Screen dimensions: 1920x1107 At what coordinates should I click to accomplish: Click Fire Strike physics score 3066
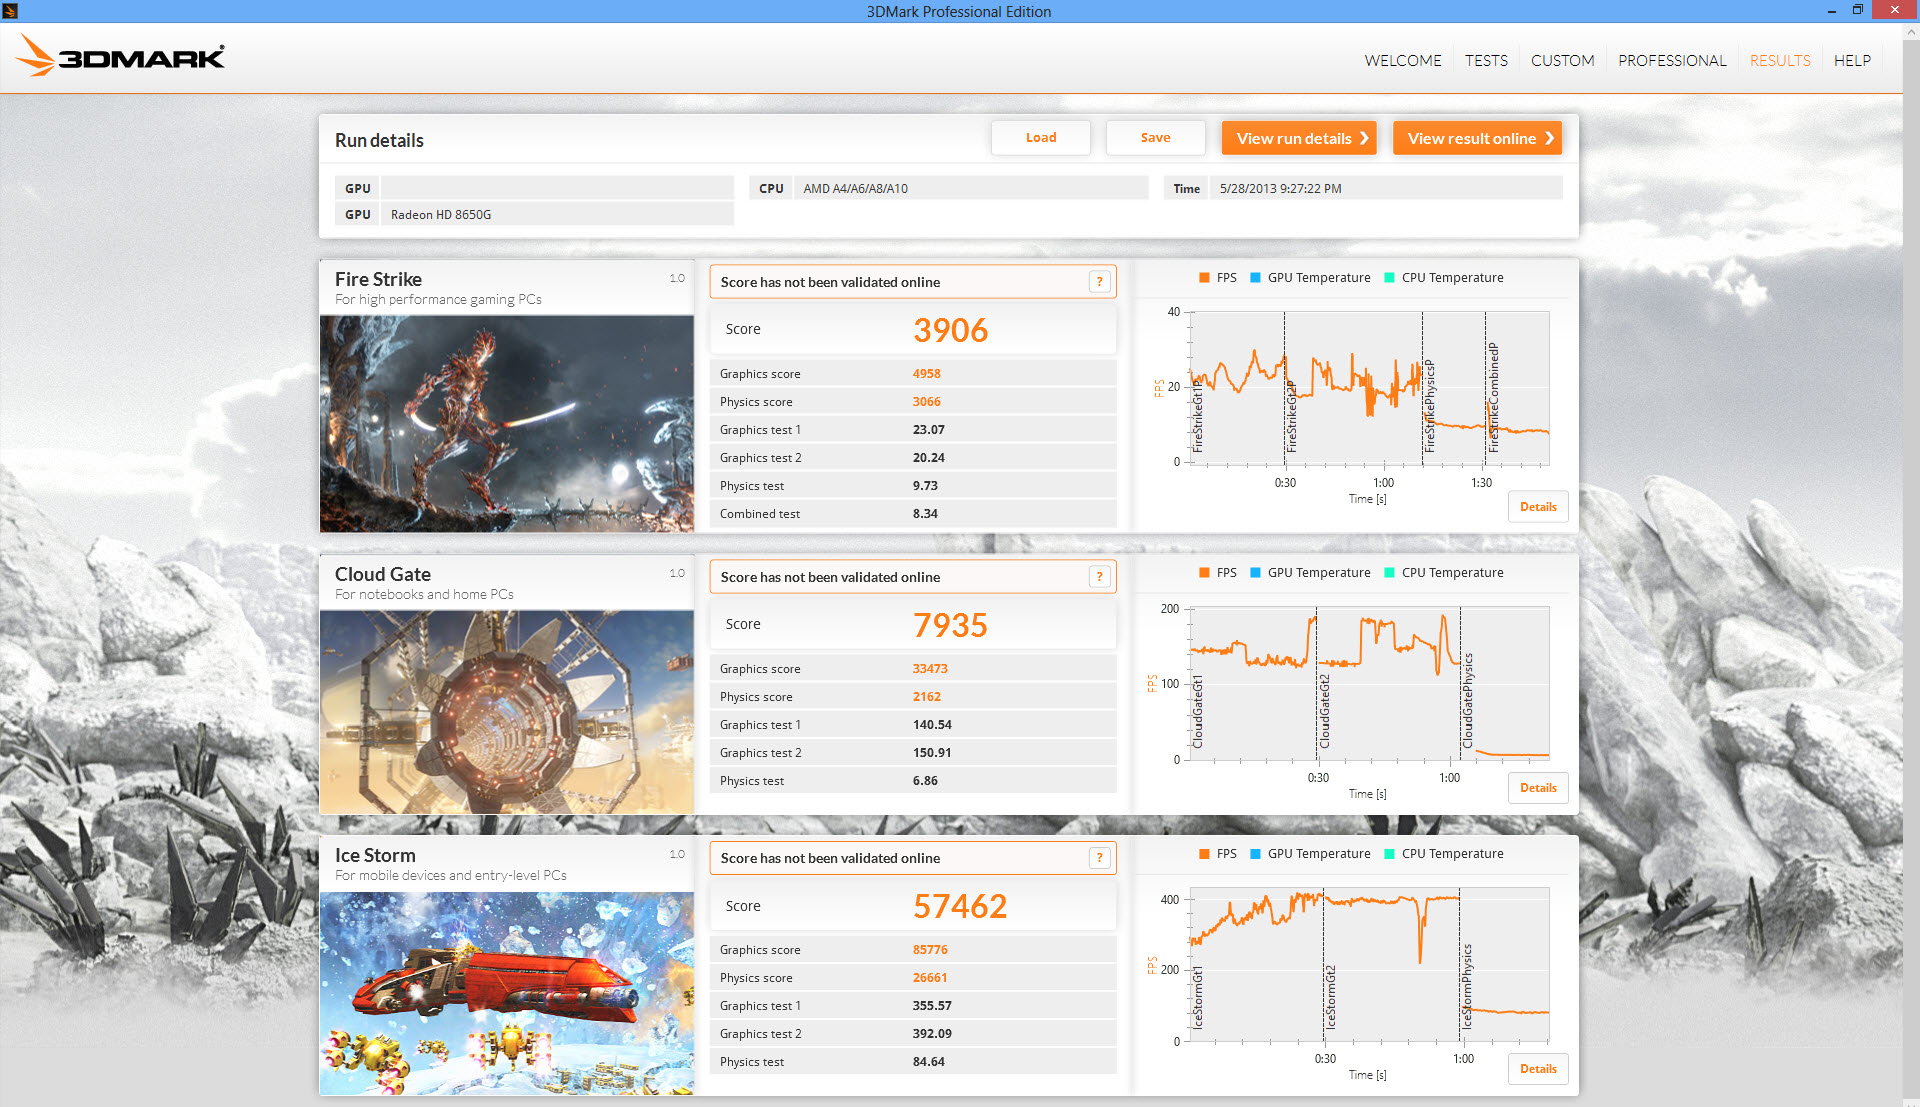click(x=926, y=402)
